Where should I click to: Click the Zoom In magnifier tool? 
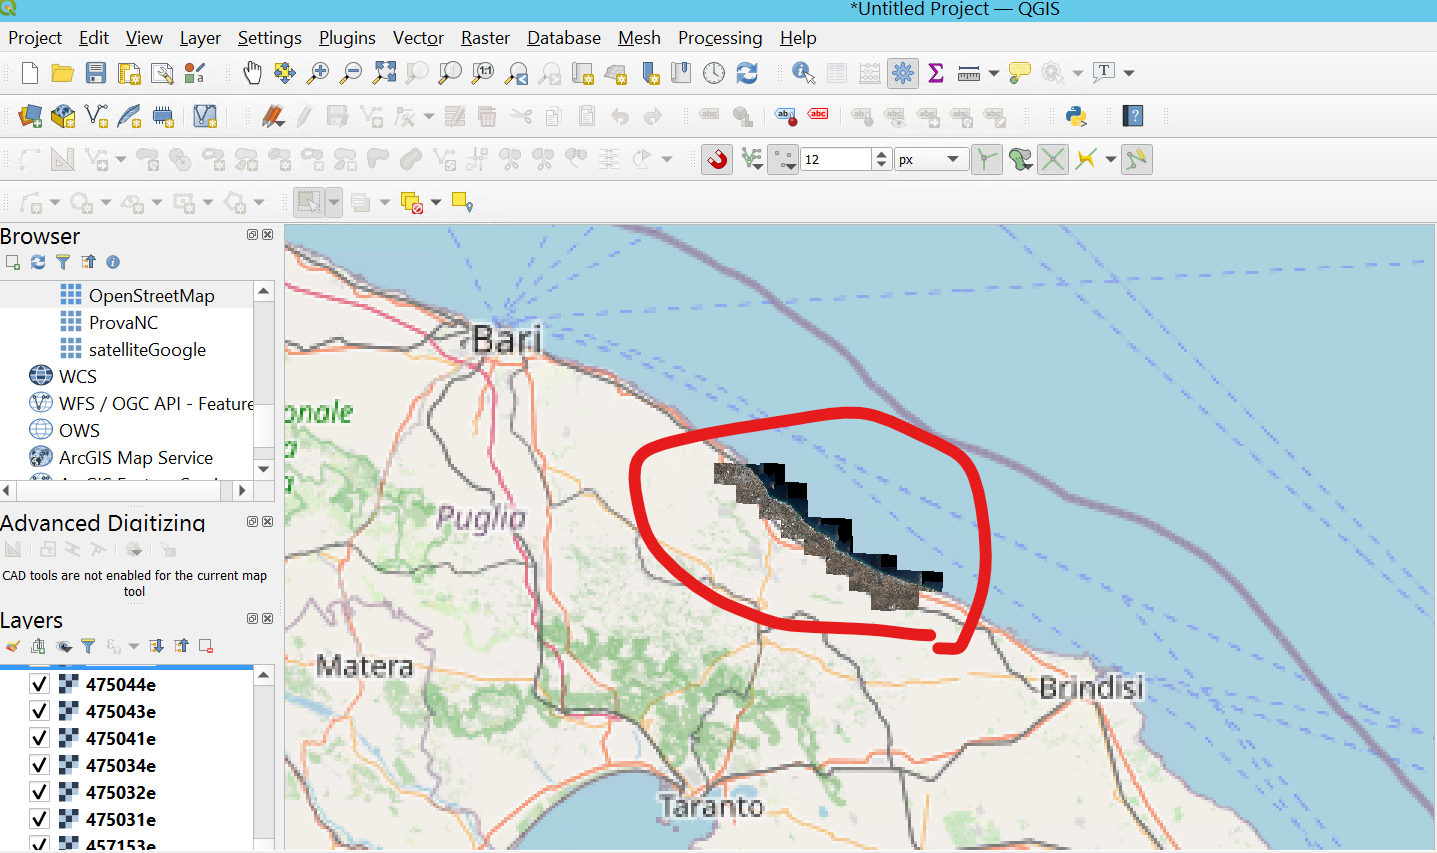point(318,73)
